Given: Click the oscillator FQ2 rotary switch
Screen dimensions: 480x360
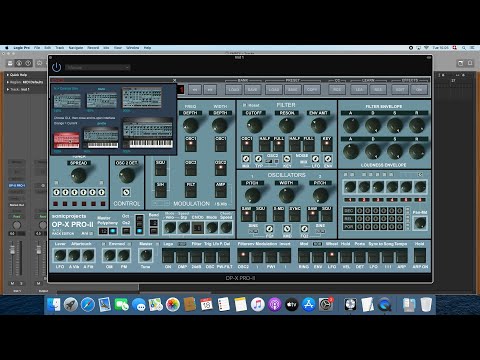Looking at the screenshot, I should coord(304,229).
